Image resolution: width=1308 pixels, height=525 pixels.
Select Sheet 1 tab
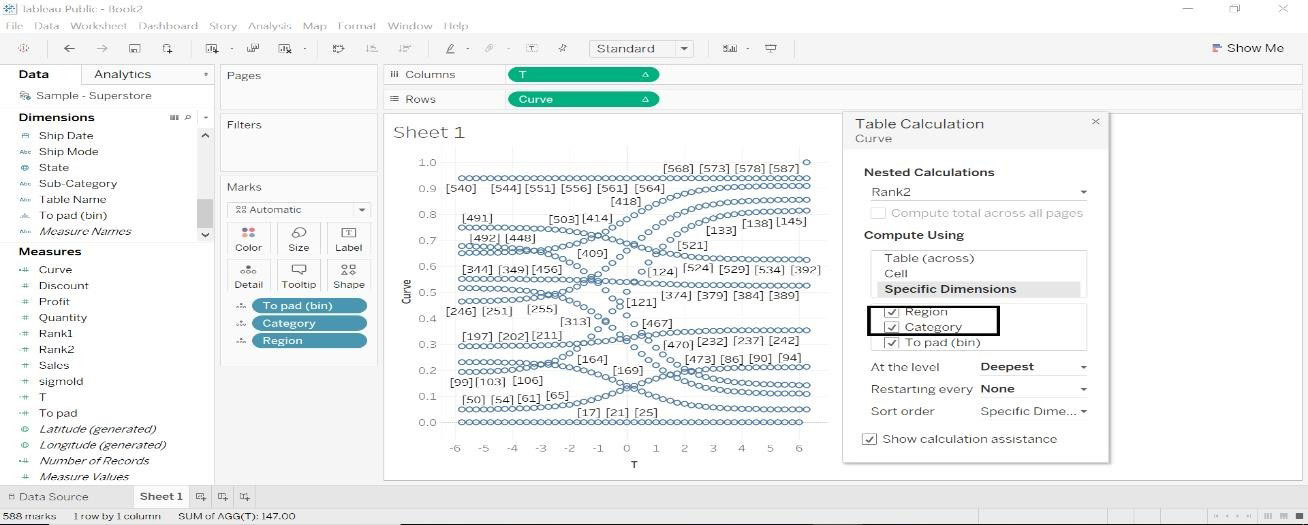160,496
